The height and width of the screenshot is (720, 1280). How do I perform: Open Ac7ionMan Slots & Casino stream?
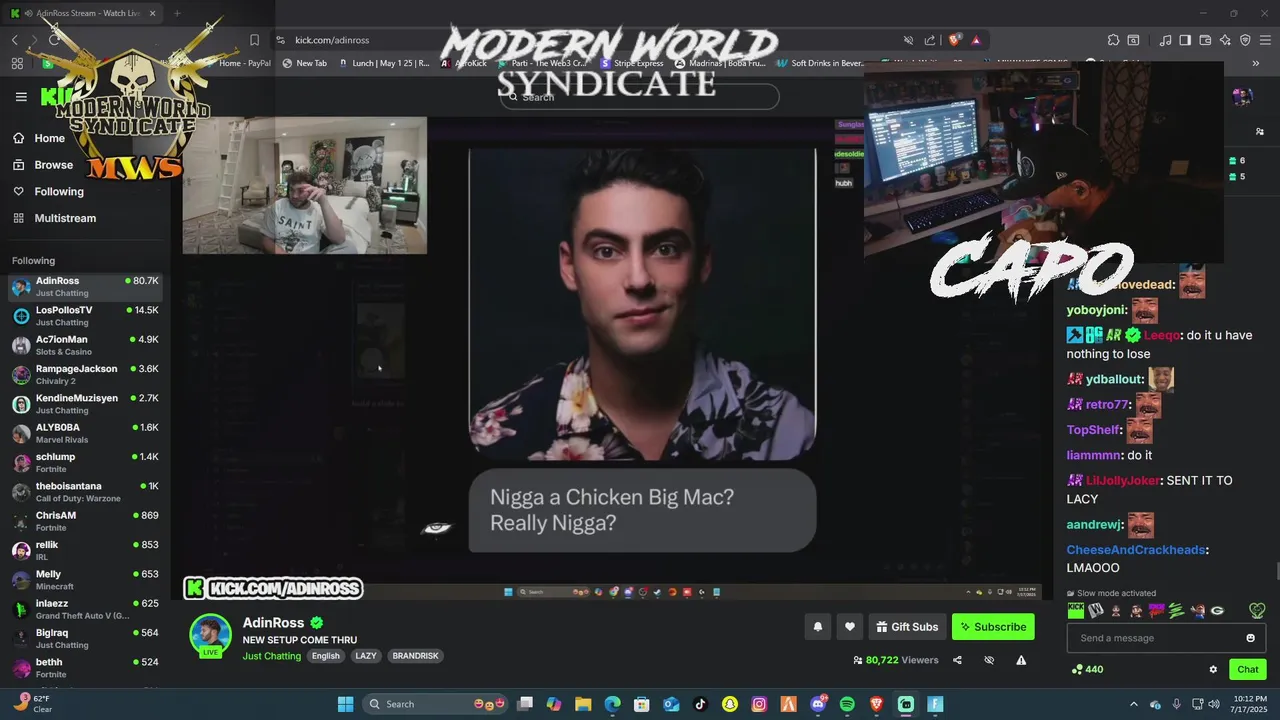[x=85, y=345]
